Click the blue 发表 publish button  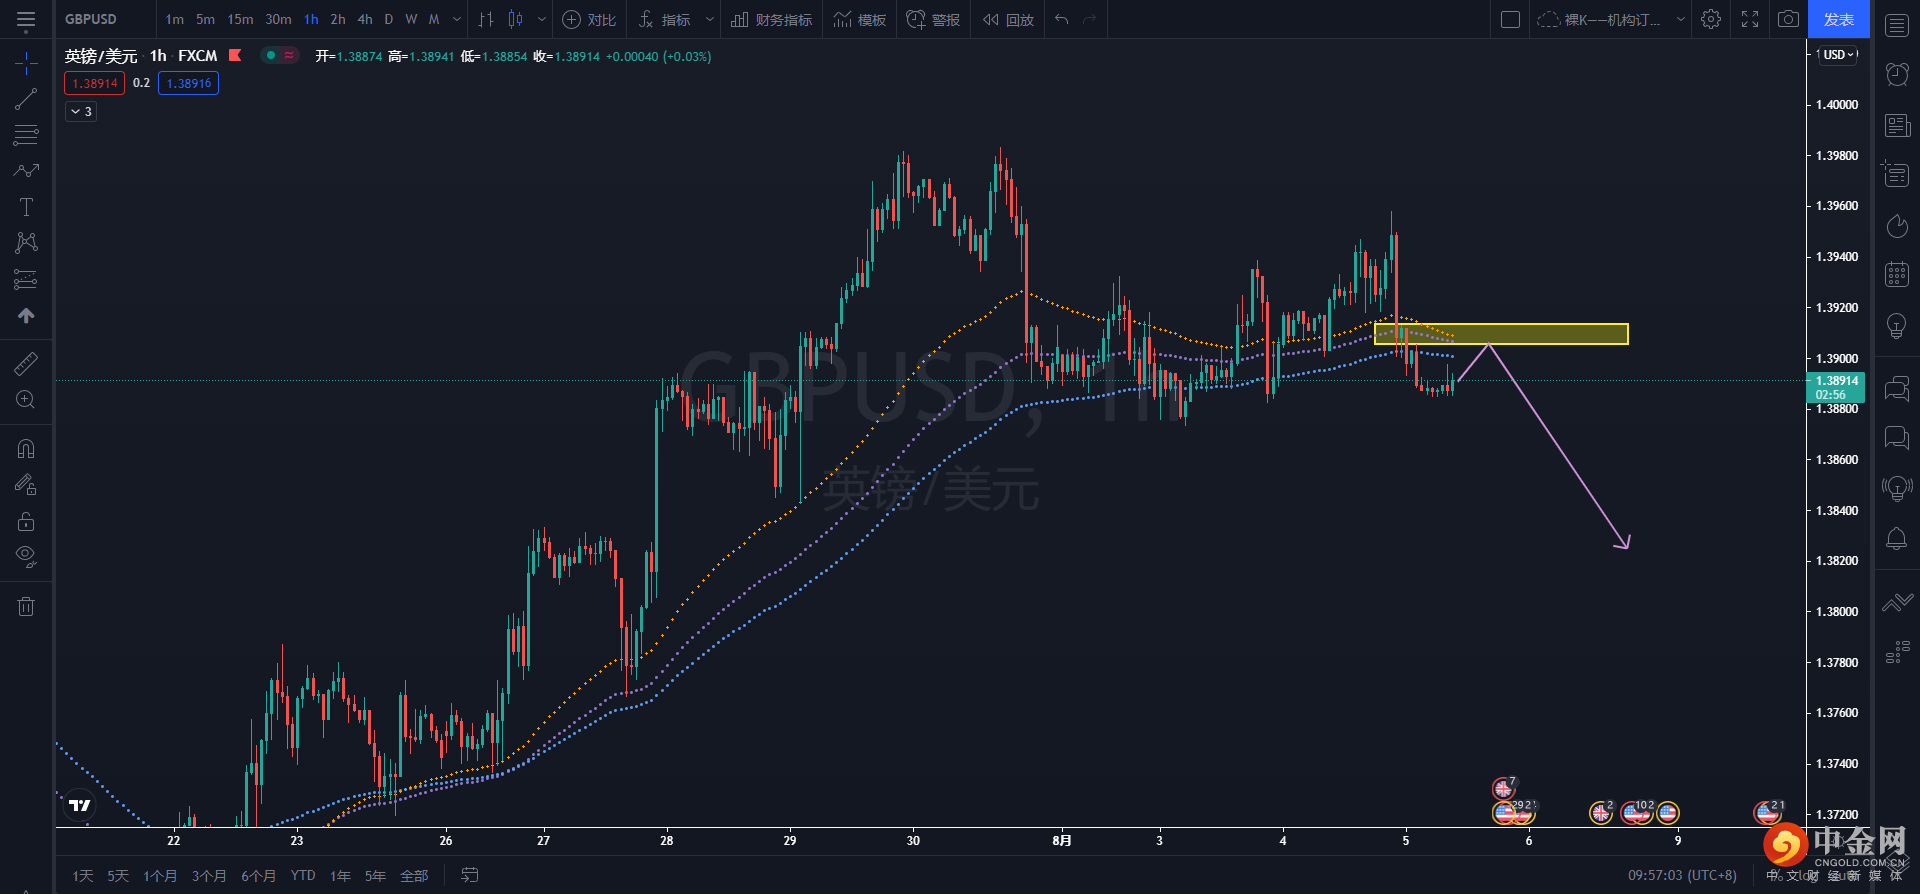point(1839,19)
